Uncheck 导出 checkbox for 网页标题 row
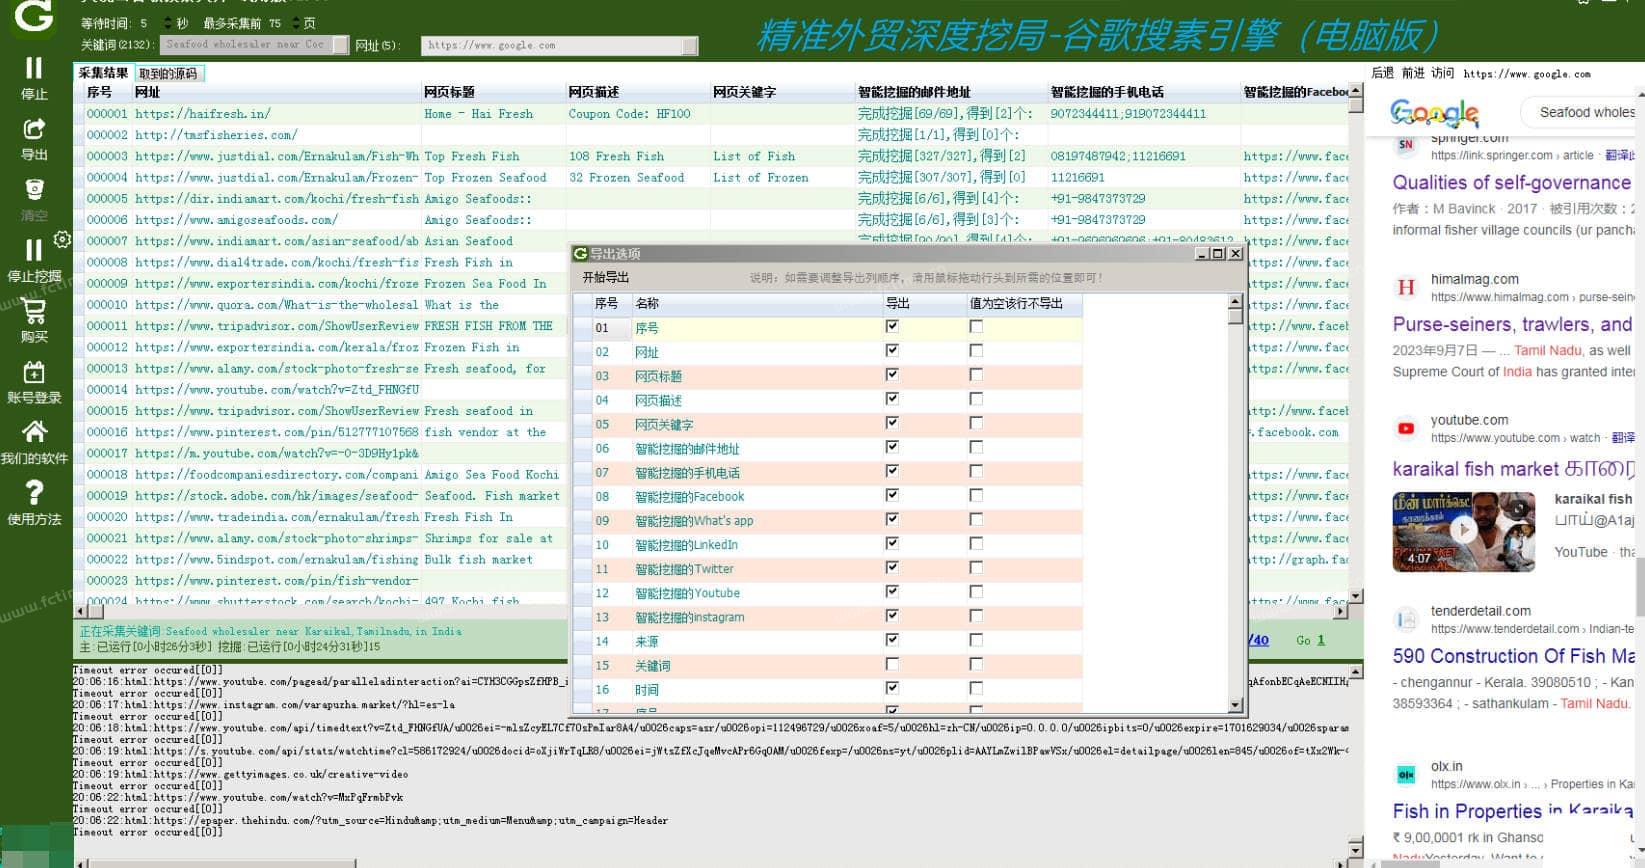The width and height of the screenshot is (1645, 868). (x=892, y=374)
